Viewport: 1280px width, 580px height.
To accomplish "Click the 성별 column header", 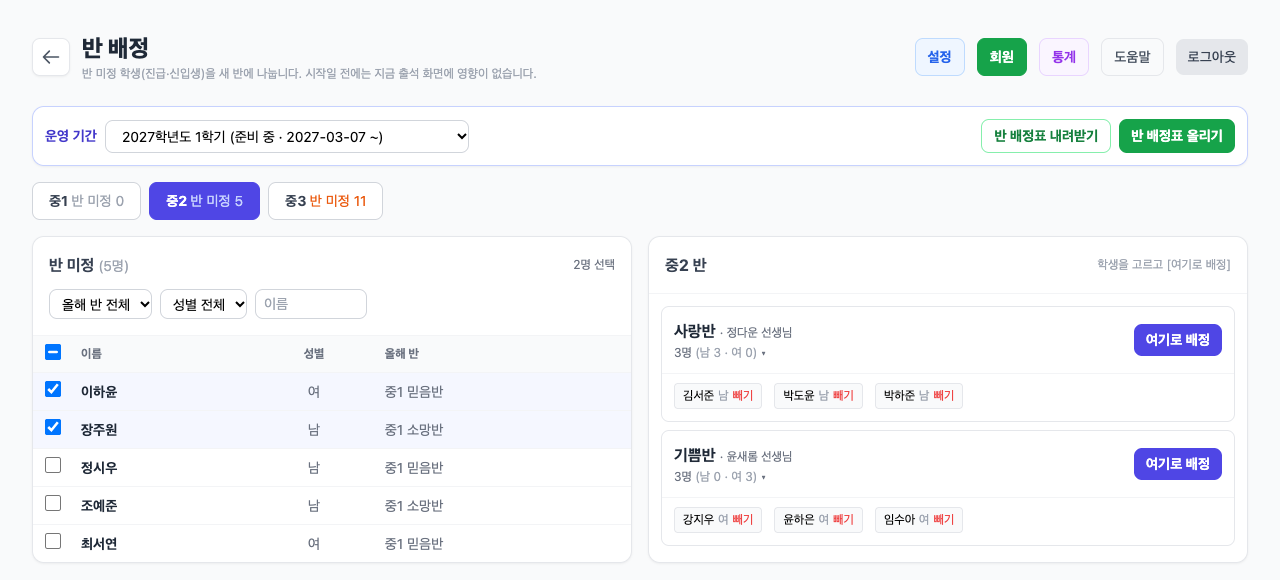I will pos(314,353).
